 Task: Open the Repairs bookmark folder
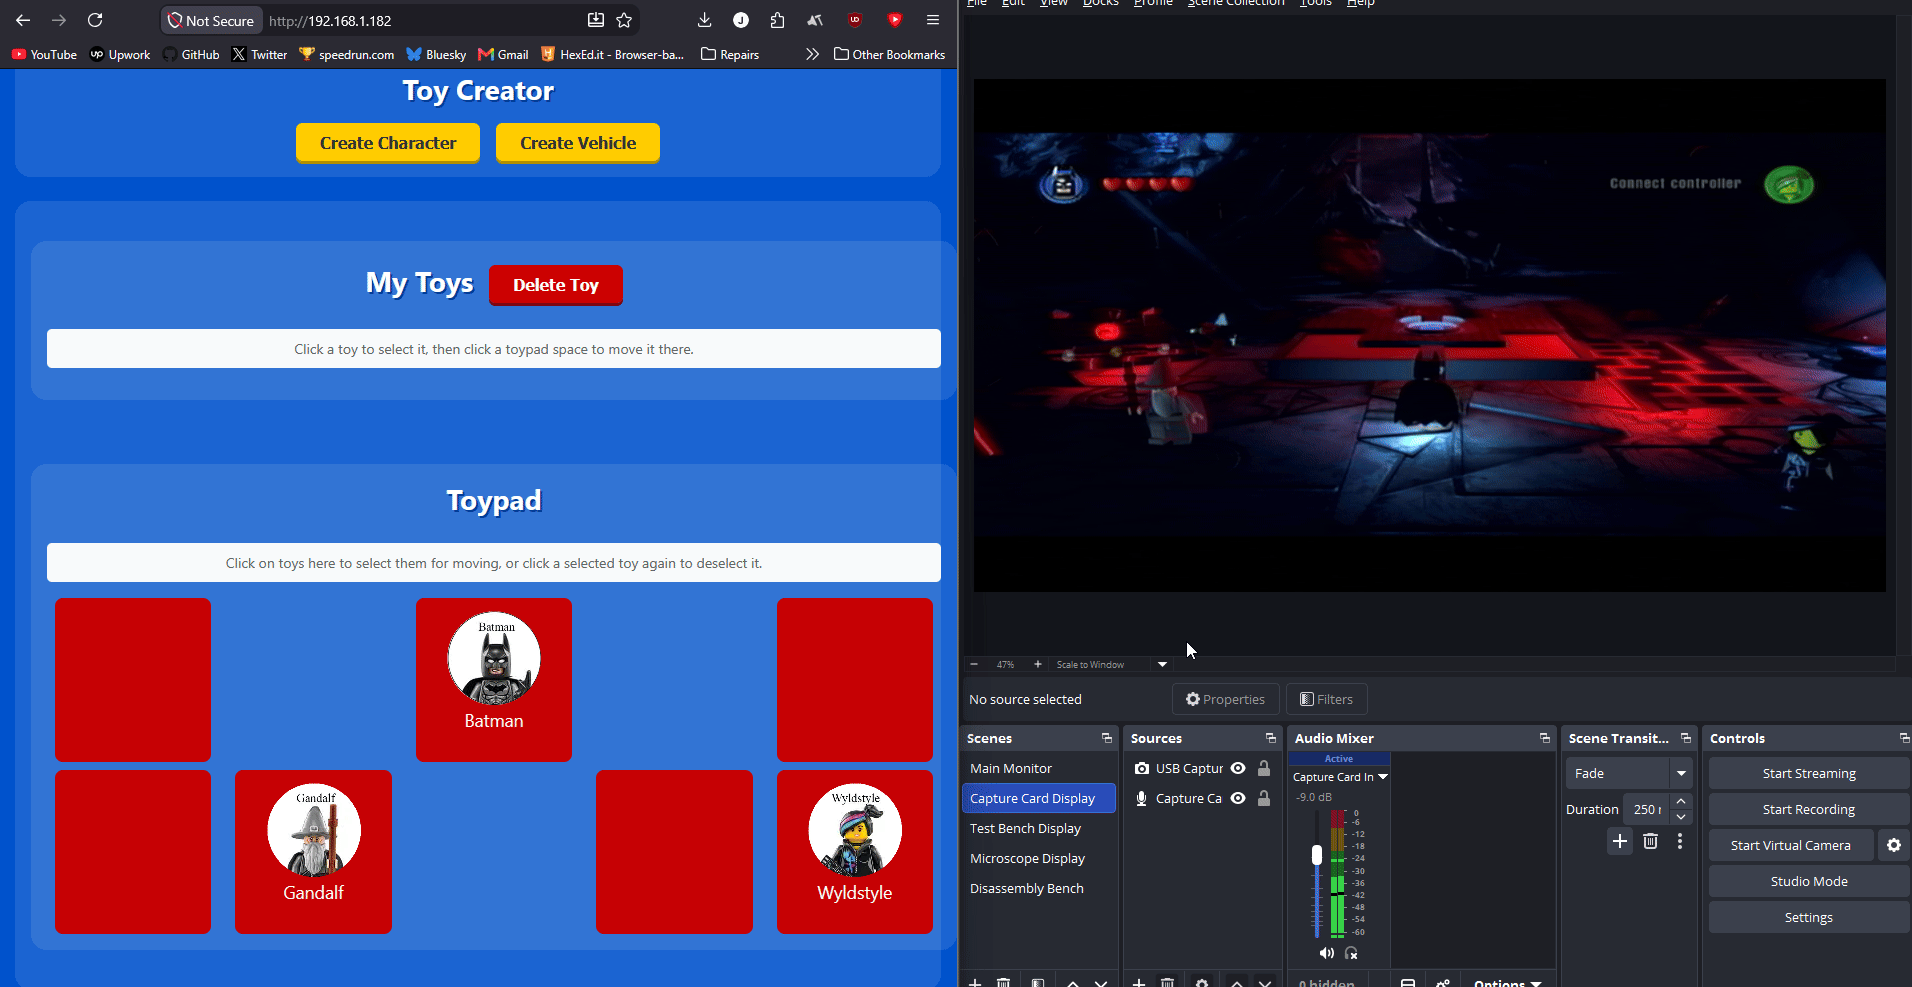pos(730,54)
